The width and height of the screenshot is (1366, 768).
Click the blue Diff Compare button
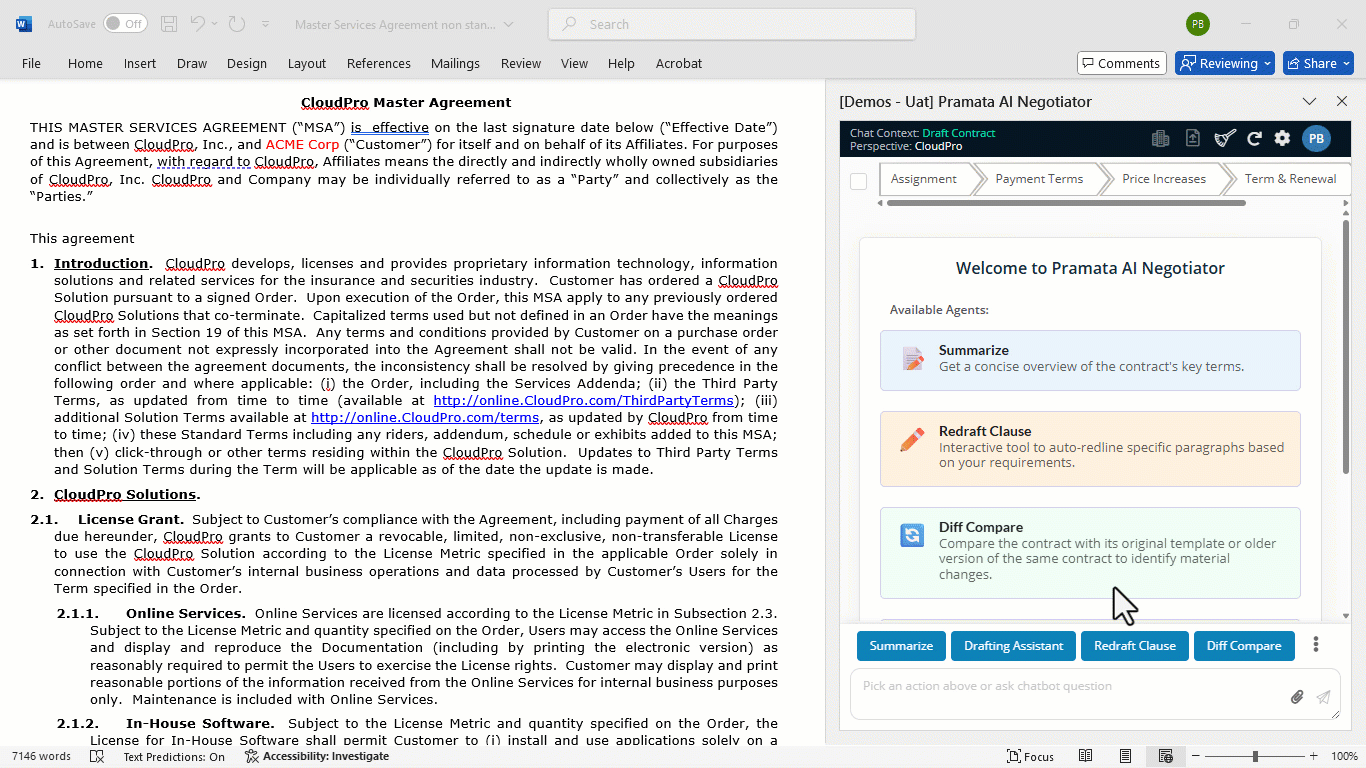[x=1244, y=646]
